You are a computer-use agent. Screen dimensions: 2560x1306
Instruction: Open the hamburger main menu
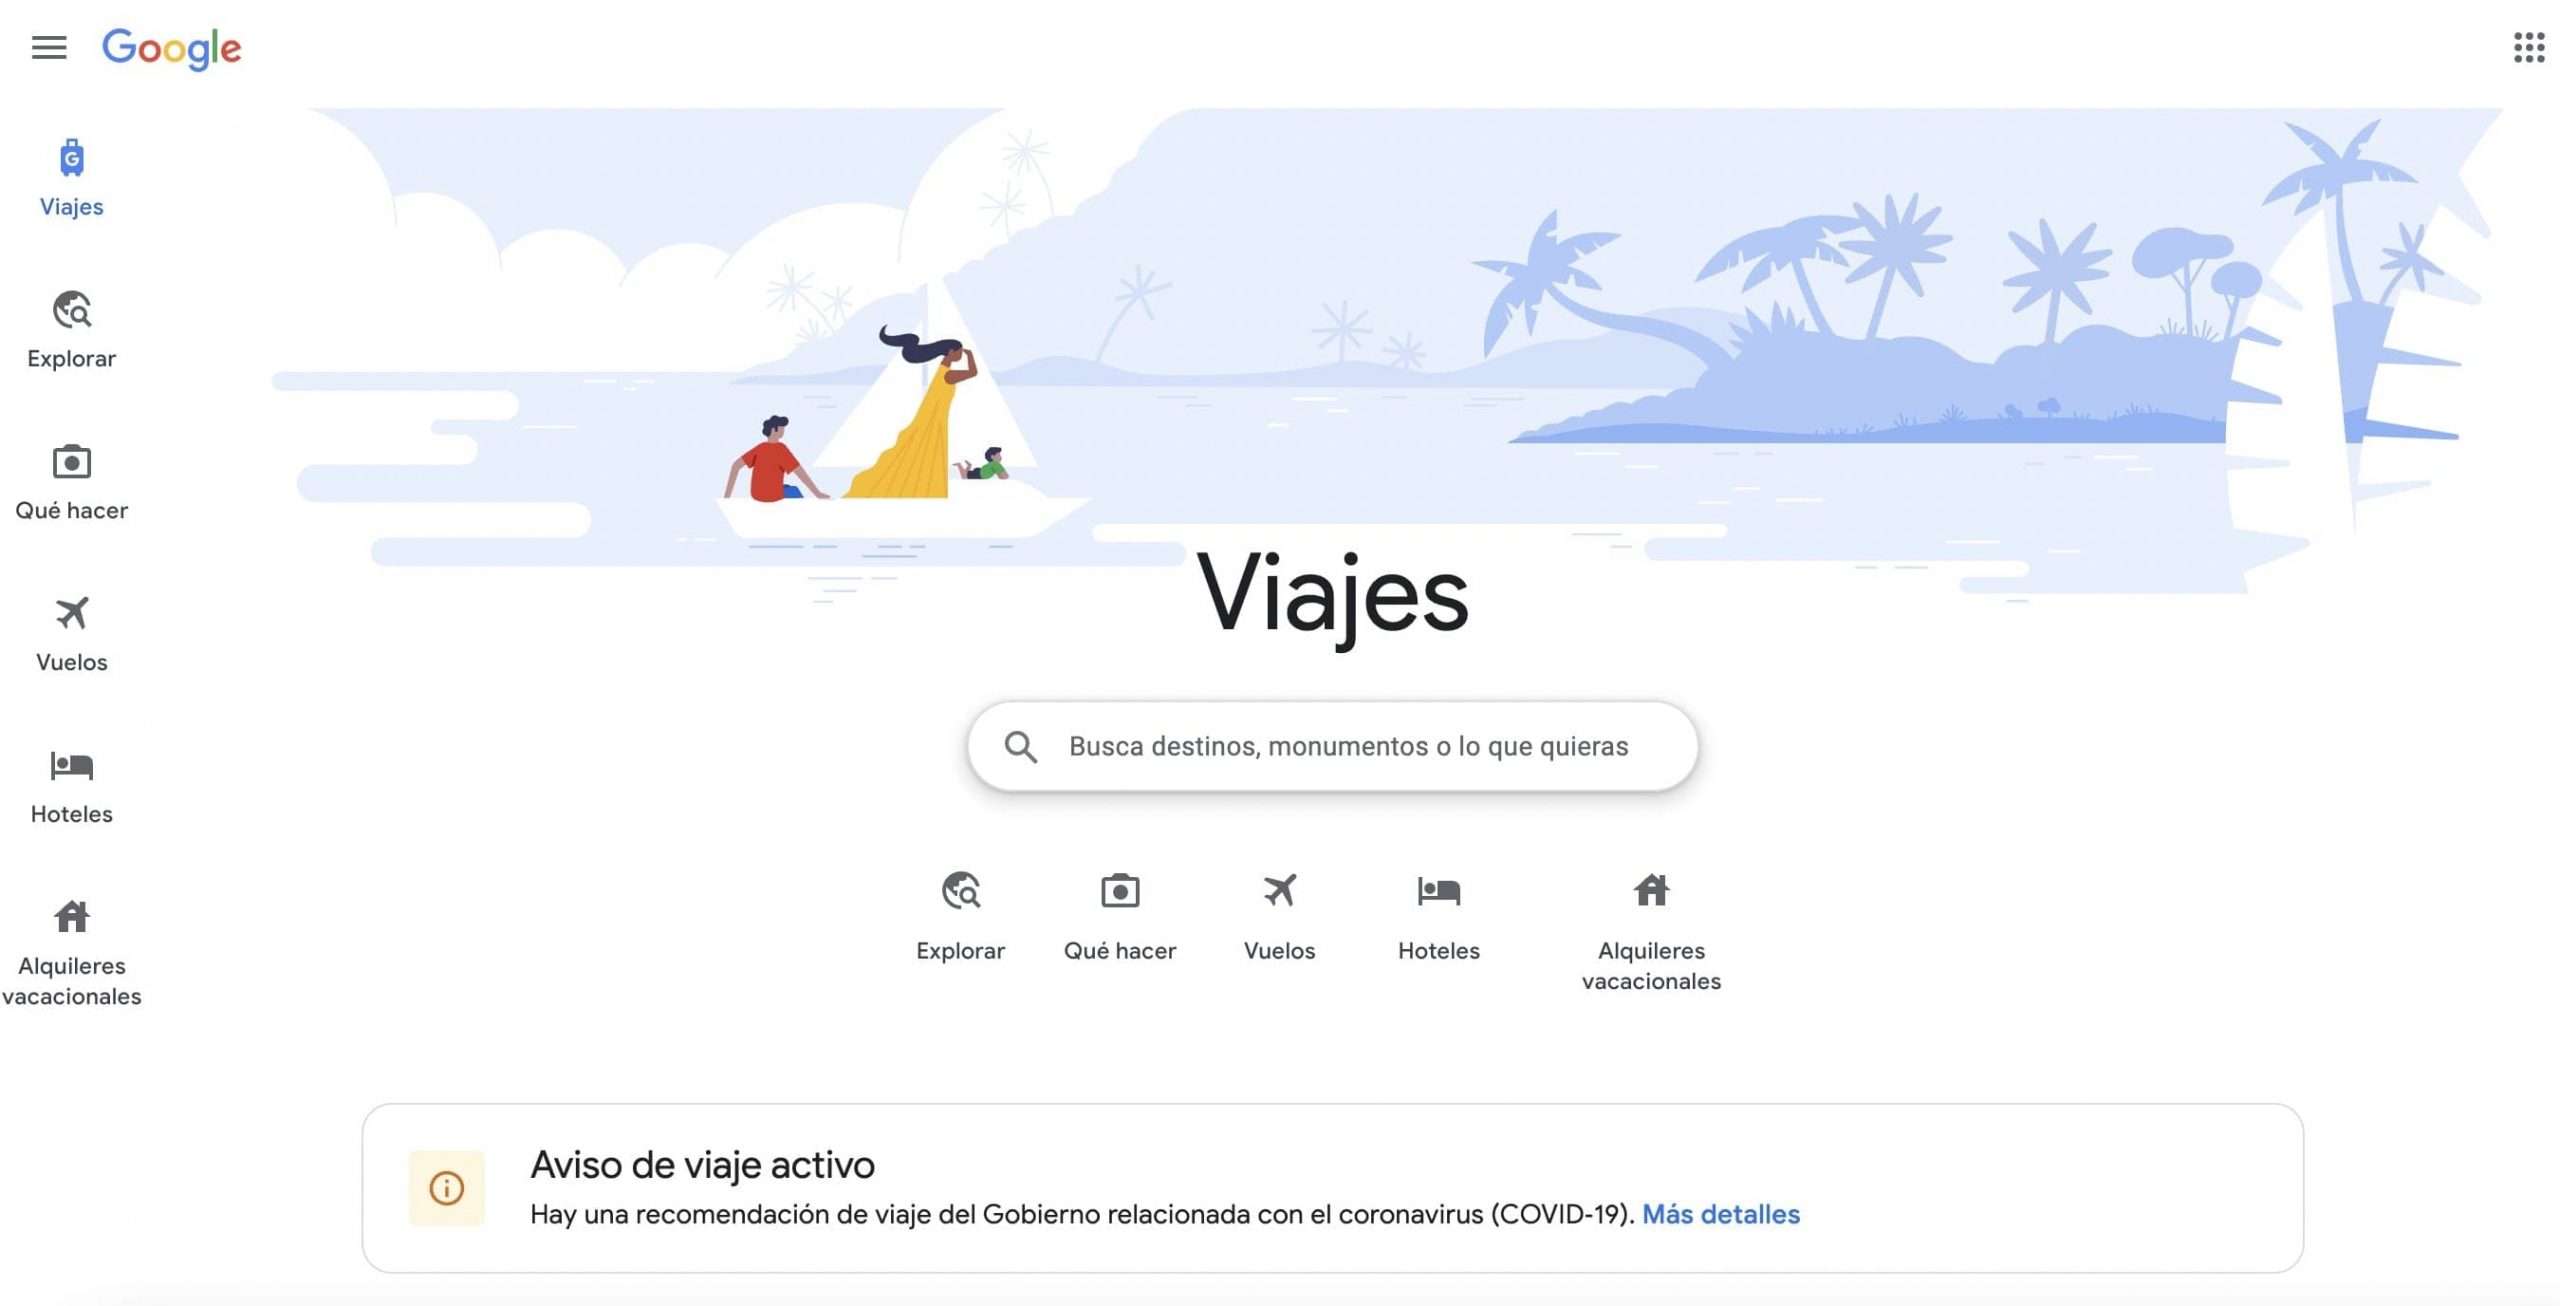(49, 47)
